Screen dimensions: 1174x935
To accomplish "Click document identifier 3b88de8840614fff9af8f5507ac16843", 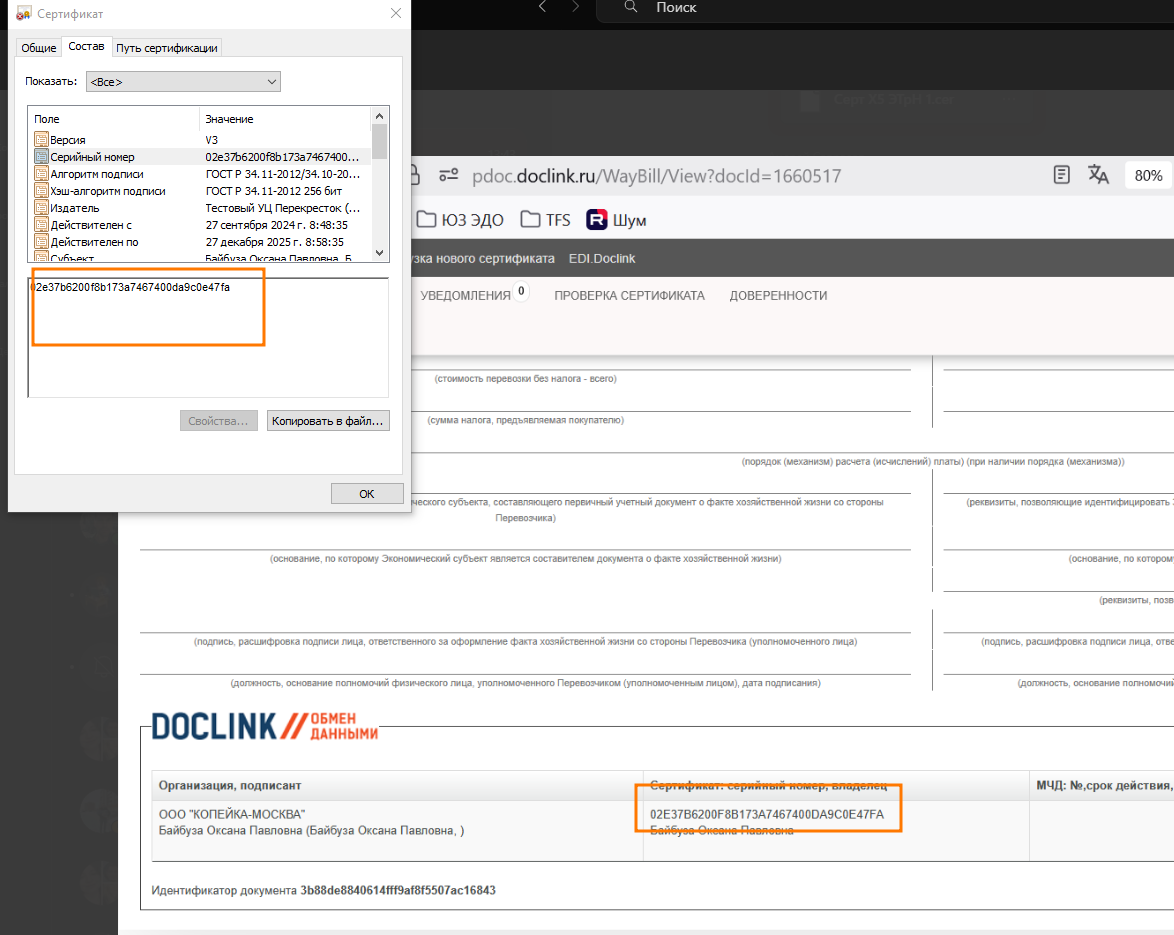I will pyautogui.click(x=398, y=890).
